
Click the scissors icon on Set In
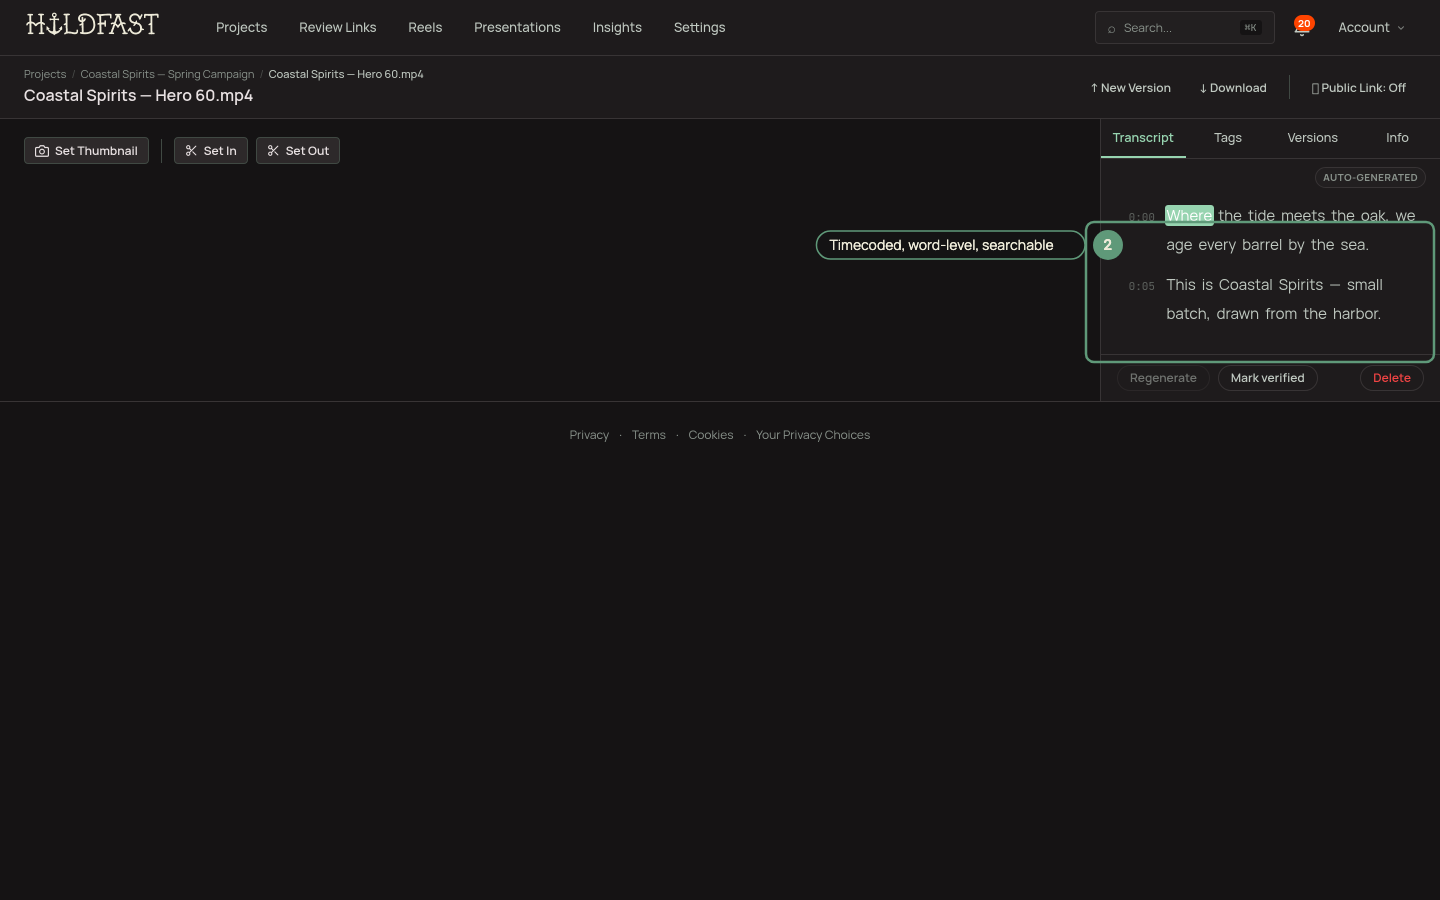point(191,151)
